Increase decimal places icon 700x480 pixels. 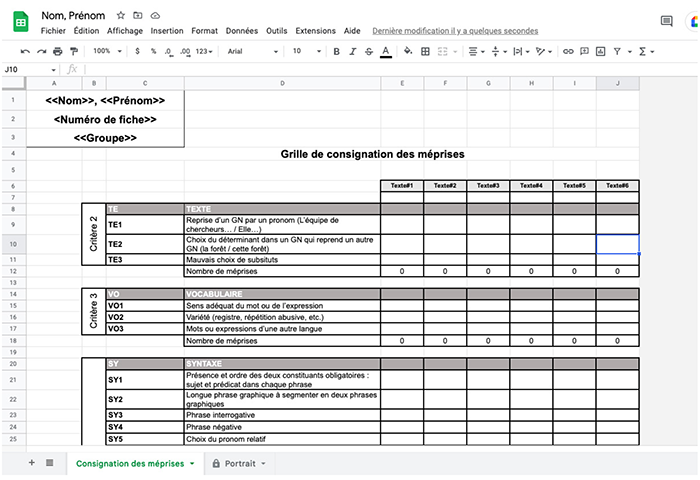tap(185, 51)
